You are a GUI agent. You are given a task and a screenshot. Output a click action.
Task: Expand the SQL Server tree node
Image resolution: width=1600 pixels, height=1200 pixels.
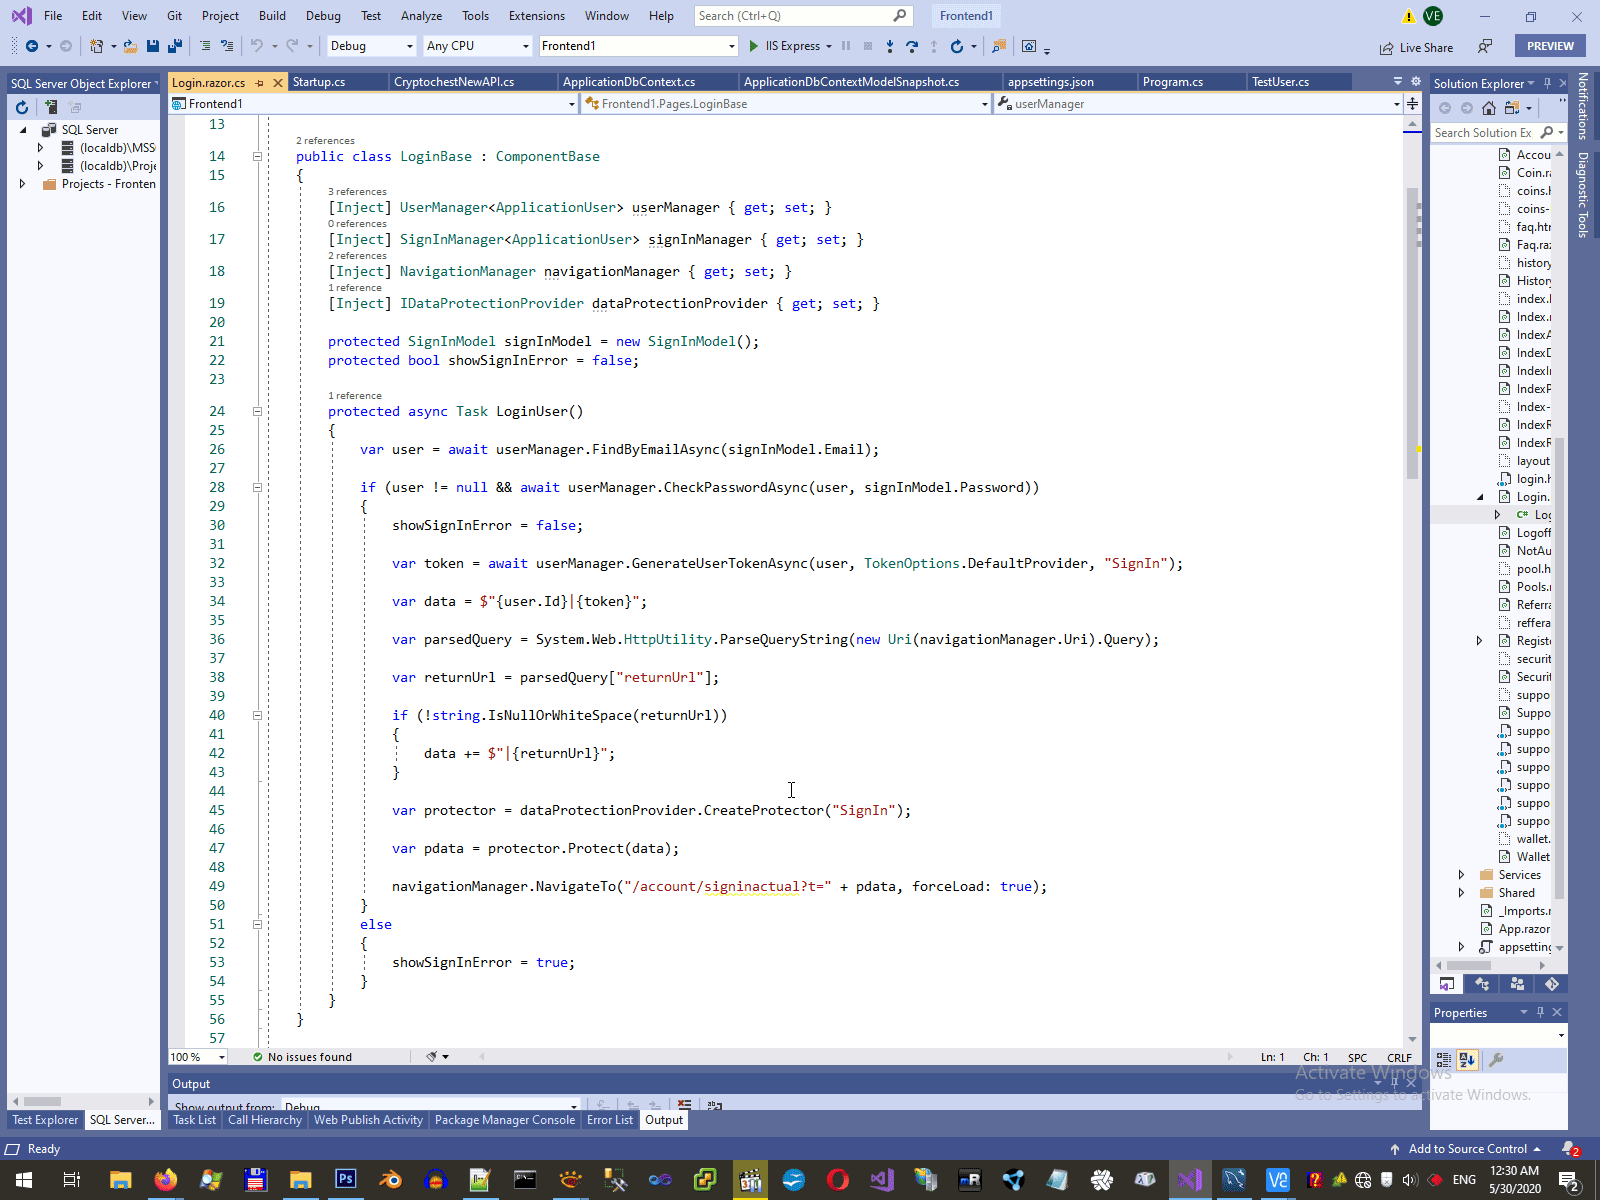tap(23, 130)
